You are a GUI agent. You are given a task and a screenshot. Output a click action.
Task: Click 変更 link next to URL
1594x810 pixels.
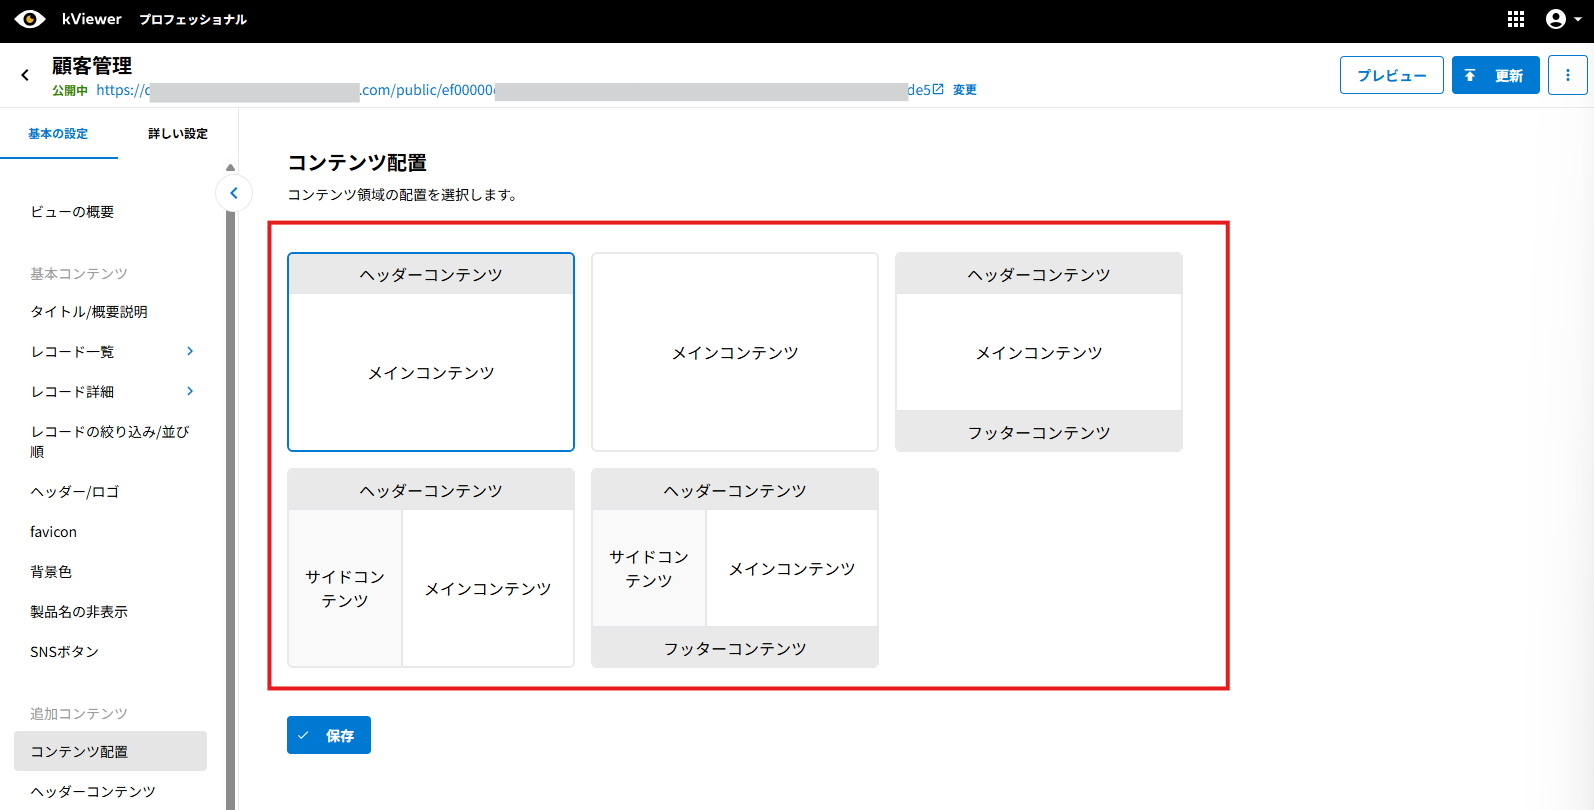tap(964, 90)
